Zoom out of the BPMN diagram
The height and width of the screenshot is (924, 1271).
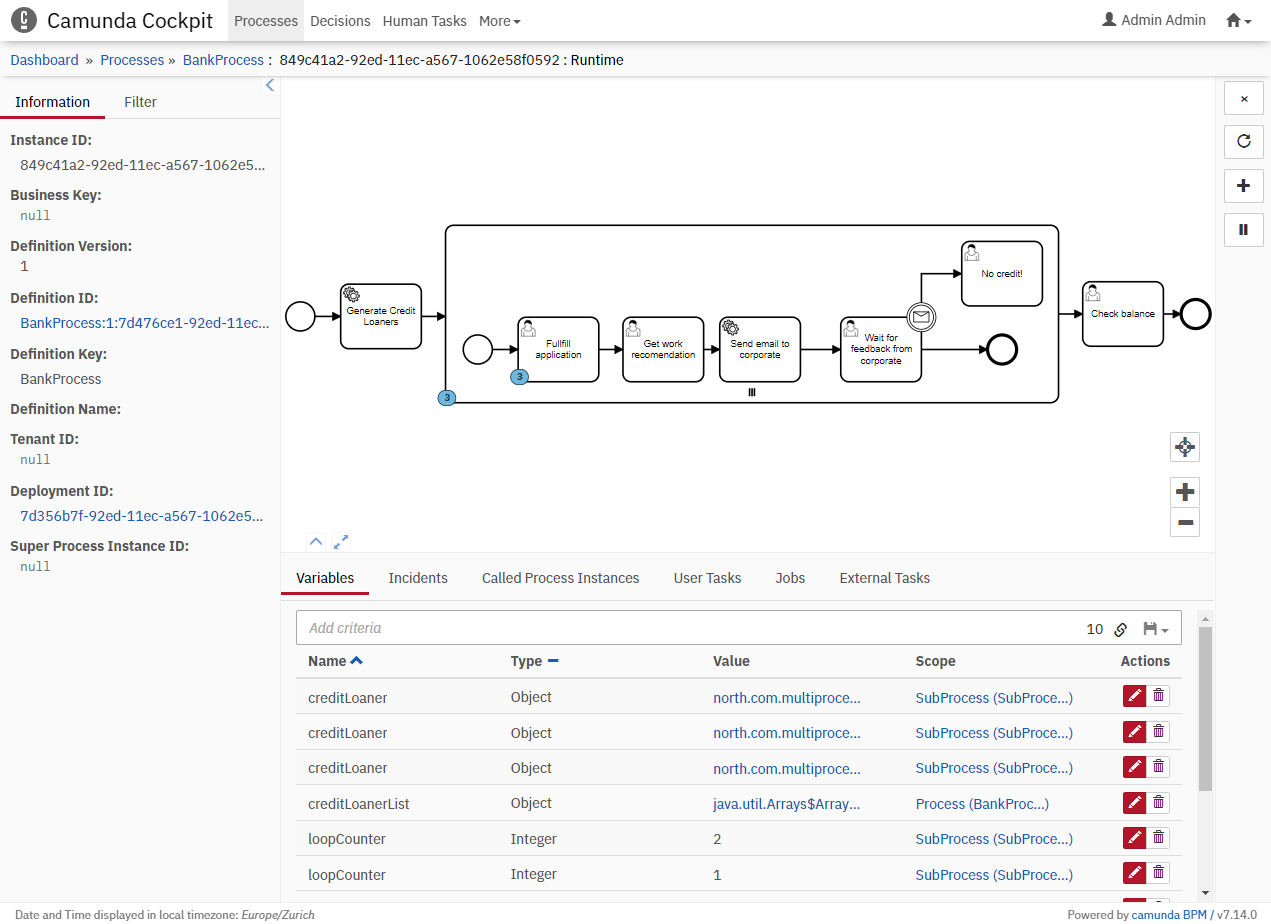(x=1184, y=522)
